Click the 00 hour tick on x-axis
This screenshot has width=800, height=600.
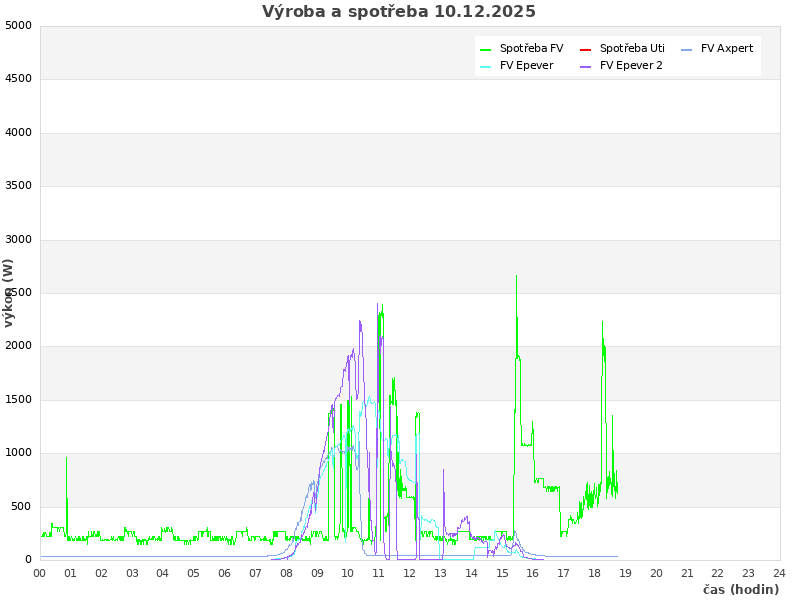coord(40,573)
